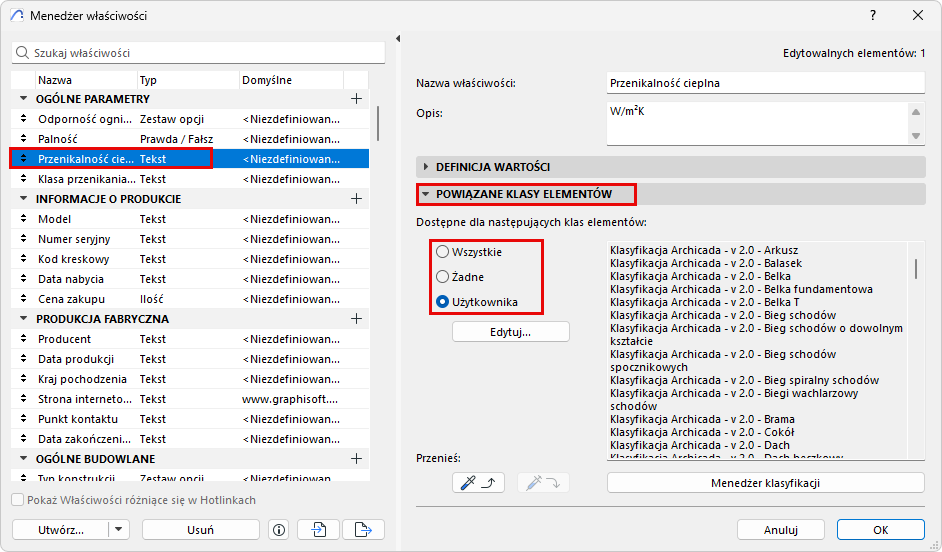Click the property list scrollbar
The height and width of the screenshot is (552, 942).
[x=378, y=123]
